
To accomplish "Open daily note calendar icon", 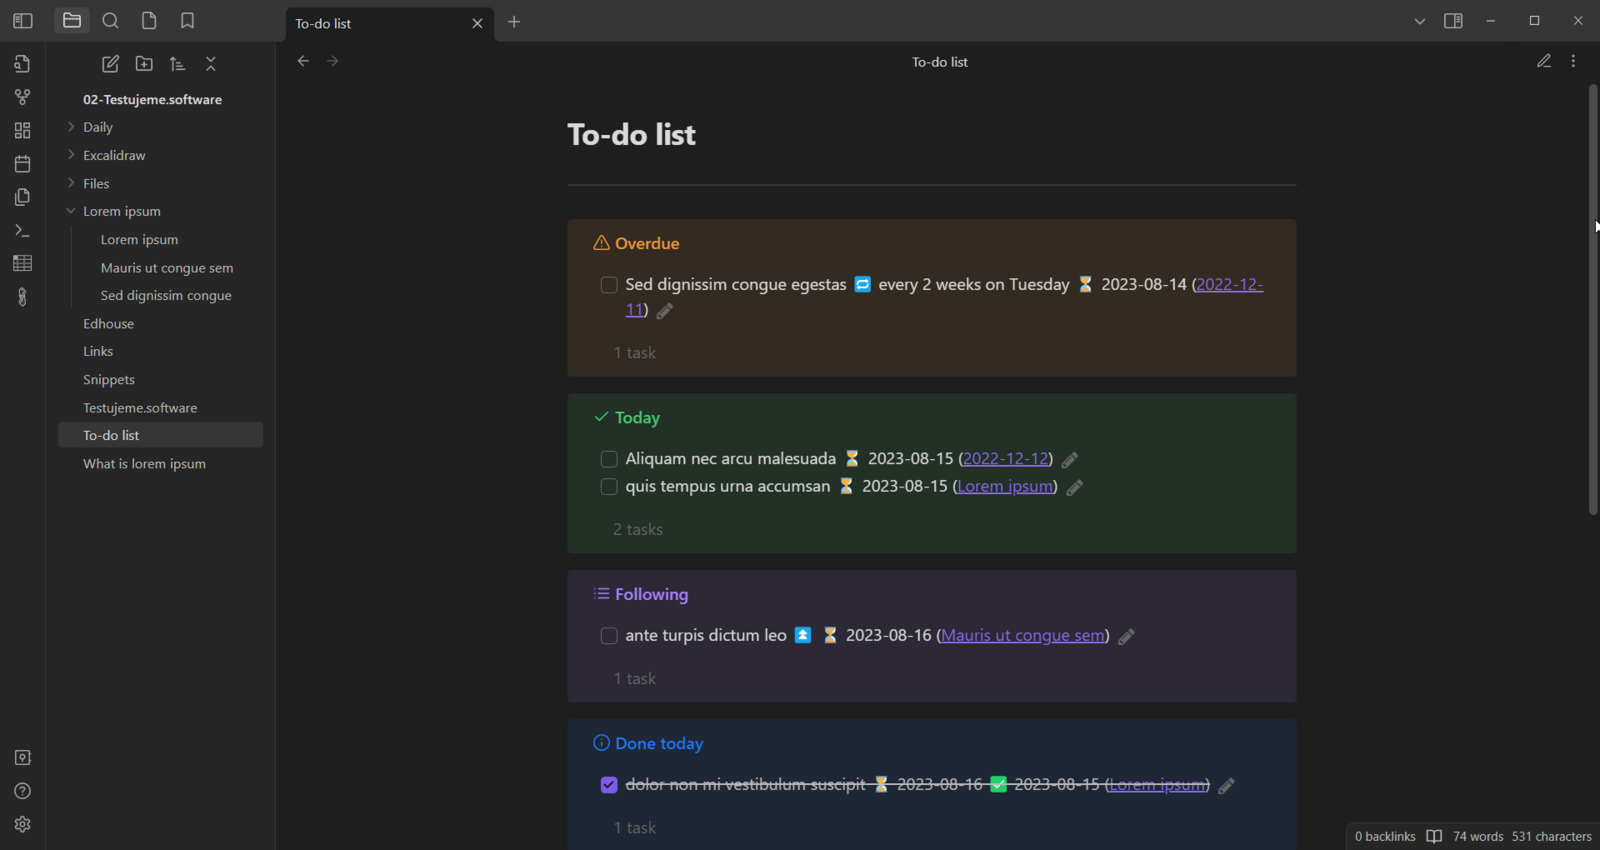I will 22,164.
